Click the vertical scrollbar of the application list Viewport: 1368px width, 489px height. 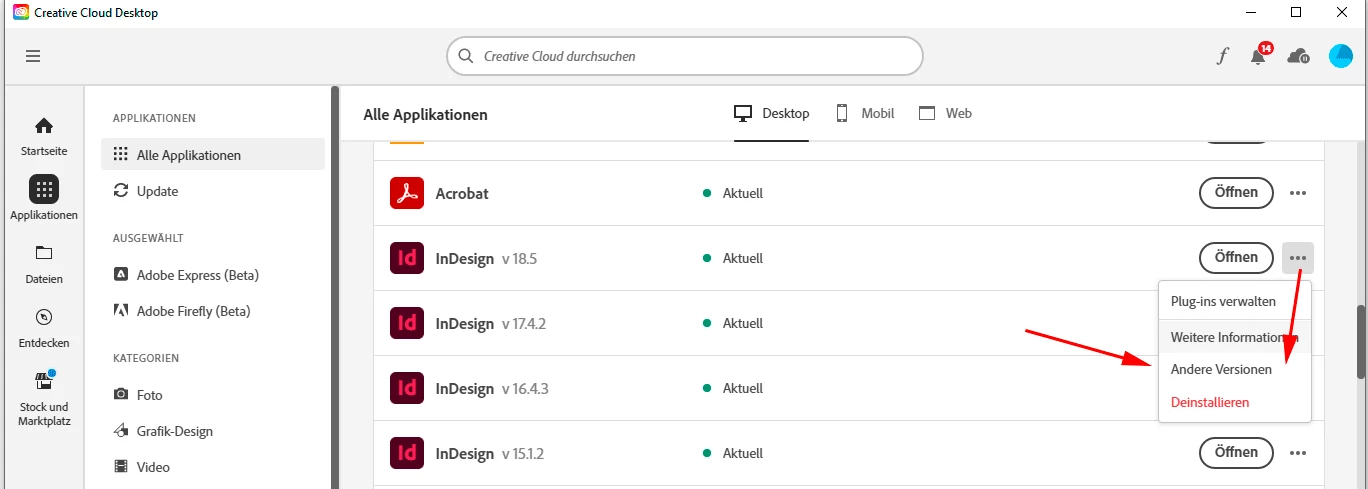coord(1360,341)
